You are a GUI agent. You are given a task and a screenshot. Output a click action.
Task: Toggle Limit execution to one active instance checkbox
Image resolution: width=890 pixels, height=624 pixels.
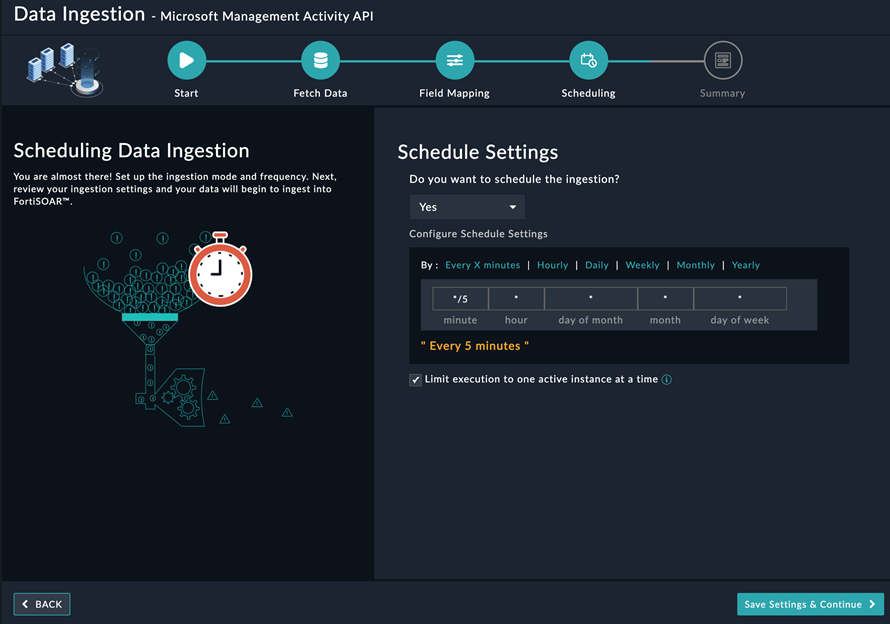click(416, 380)
